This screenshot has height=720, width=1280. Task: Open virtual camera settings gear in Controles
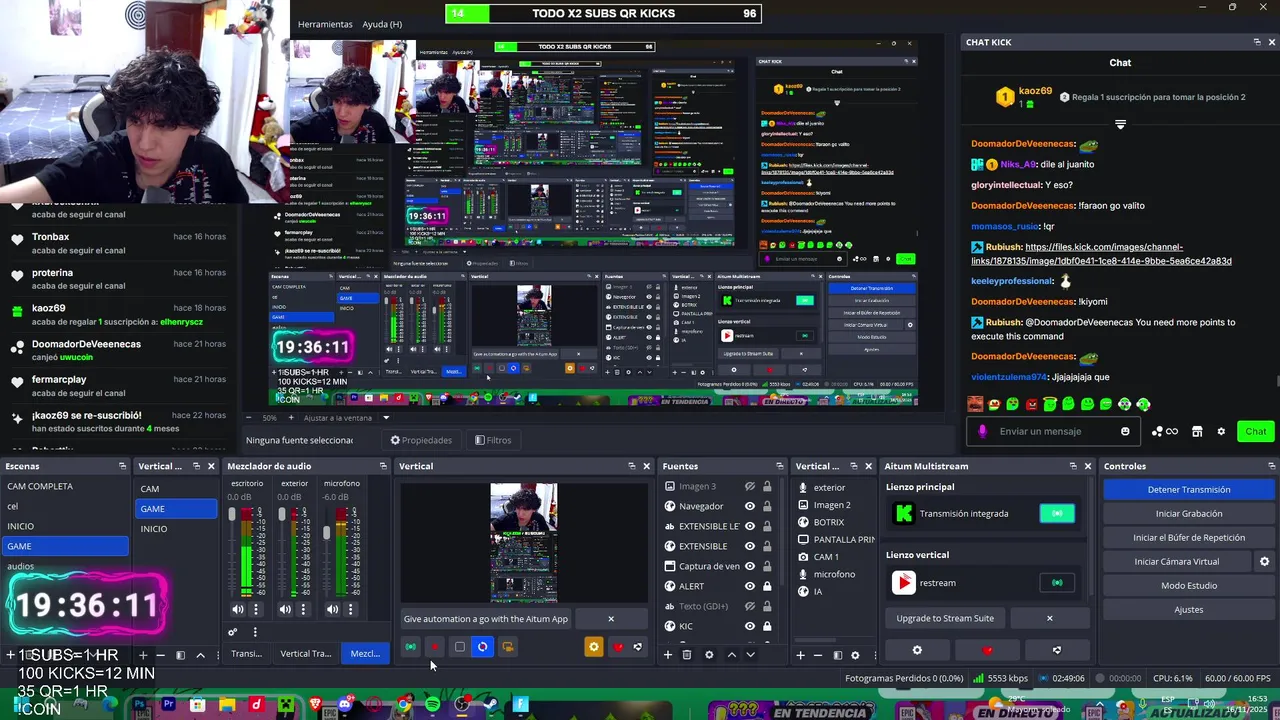1264,562
